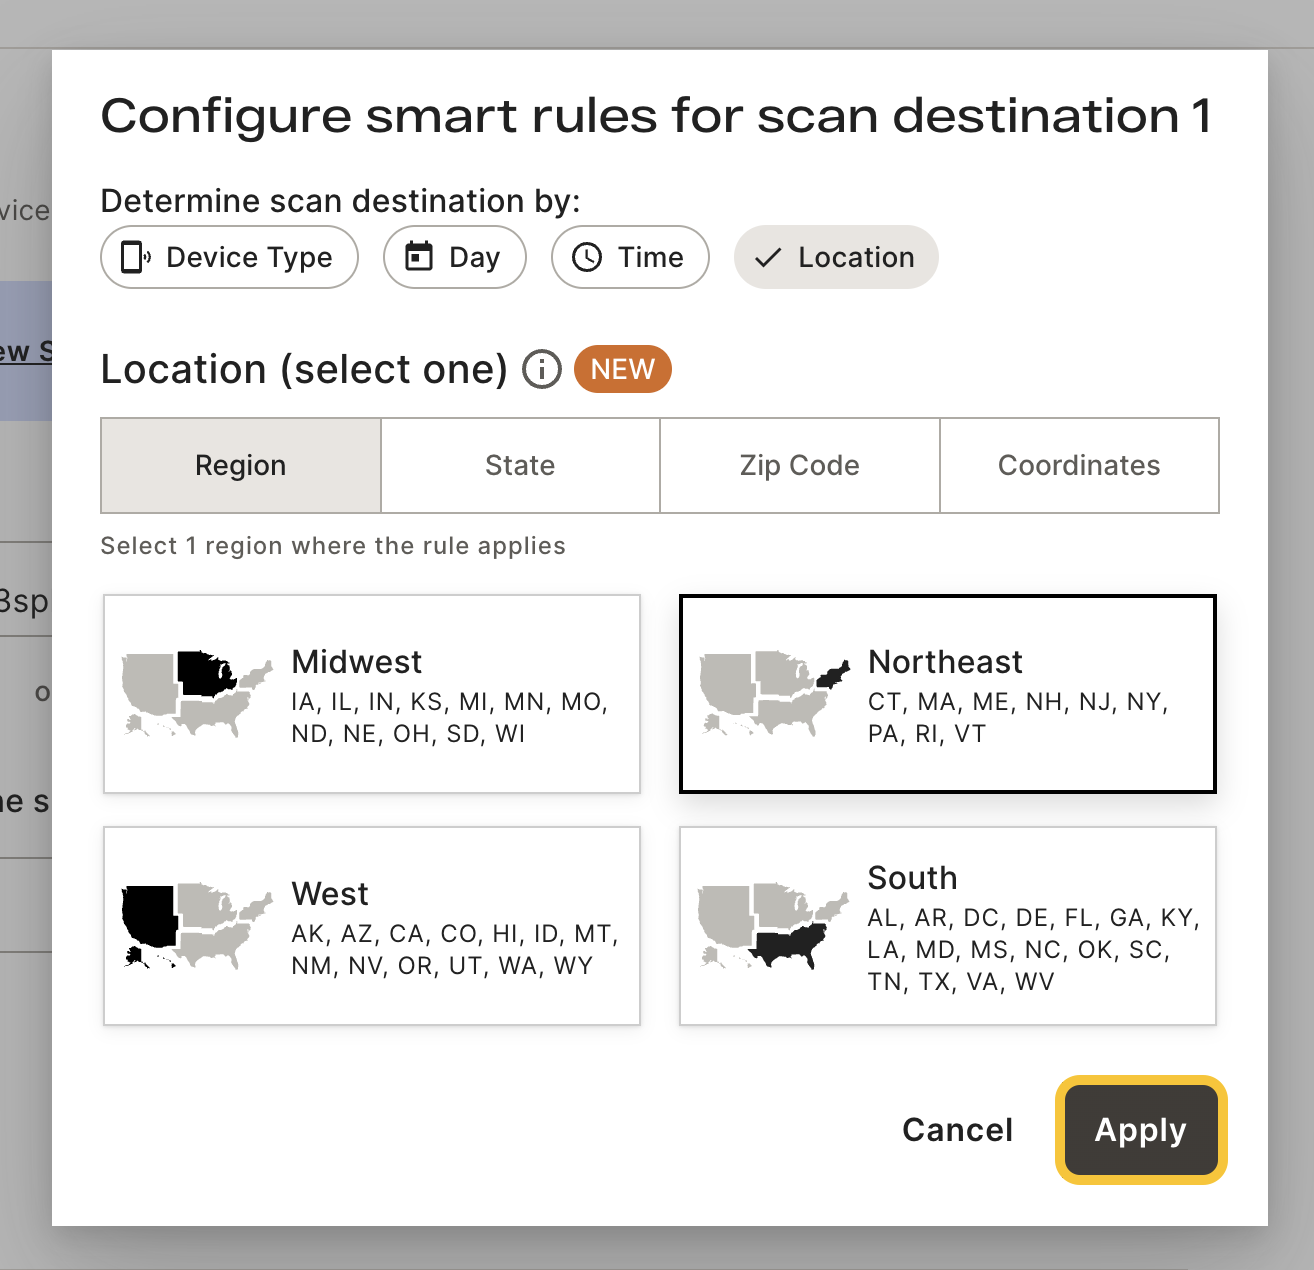This screenshot has width=1314, height=1270.
Task: Click the clock icon in Time chip
Action: click(587, 257)
